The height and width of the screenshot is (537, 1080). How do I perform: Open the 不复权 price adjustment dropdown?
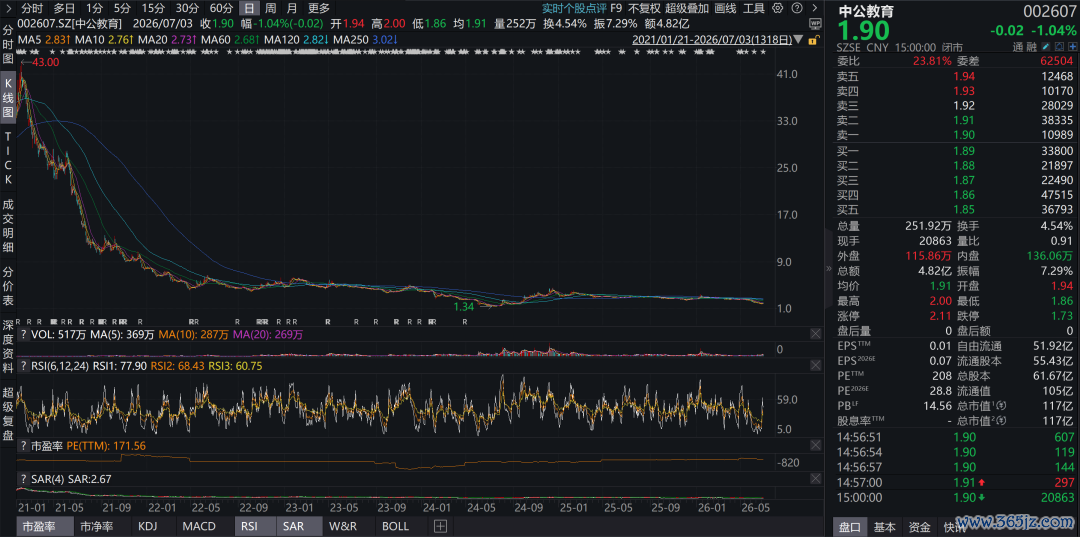[x=644, y=9]
